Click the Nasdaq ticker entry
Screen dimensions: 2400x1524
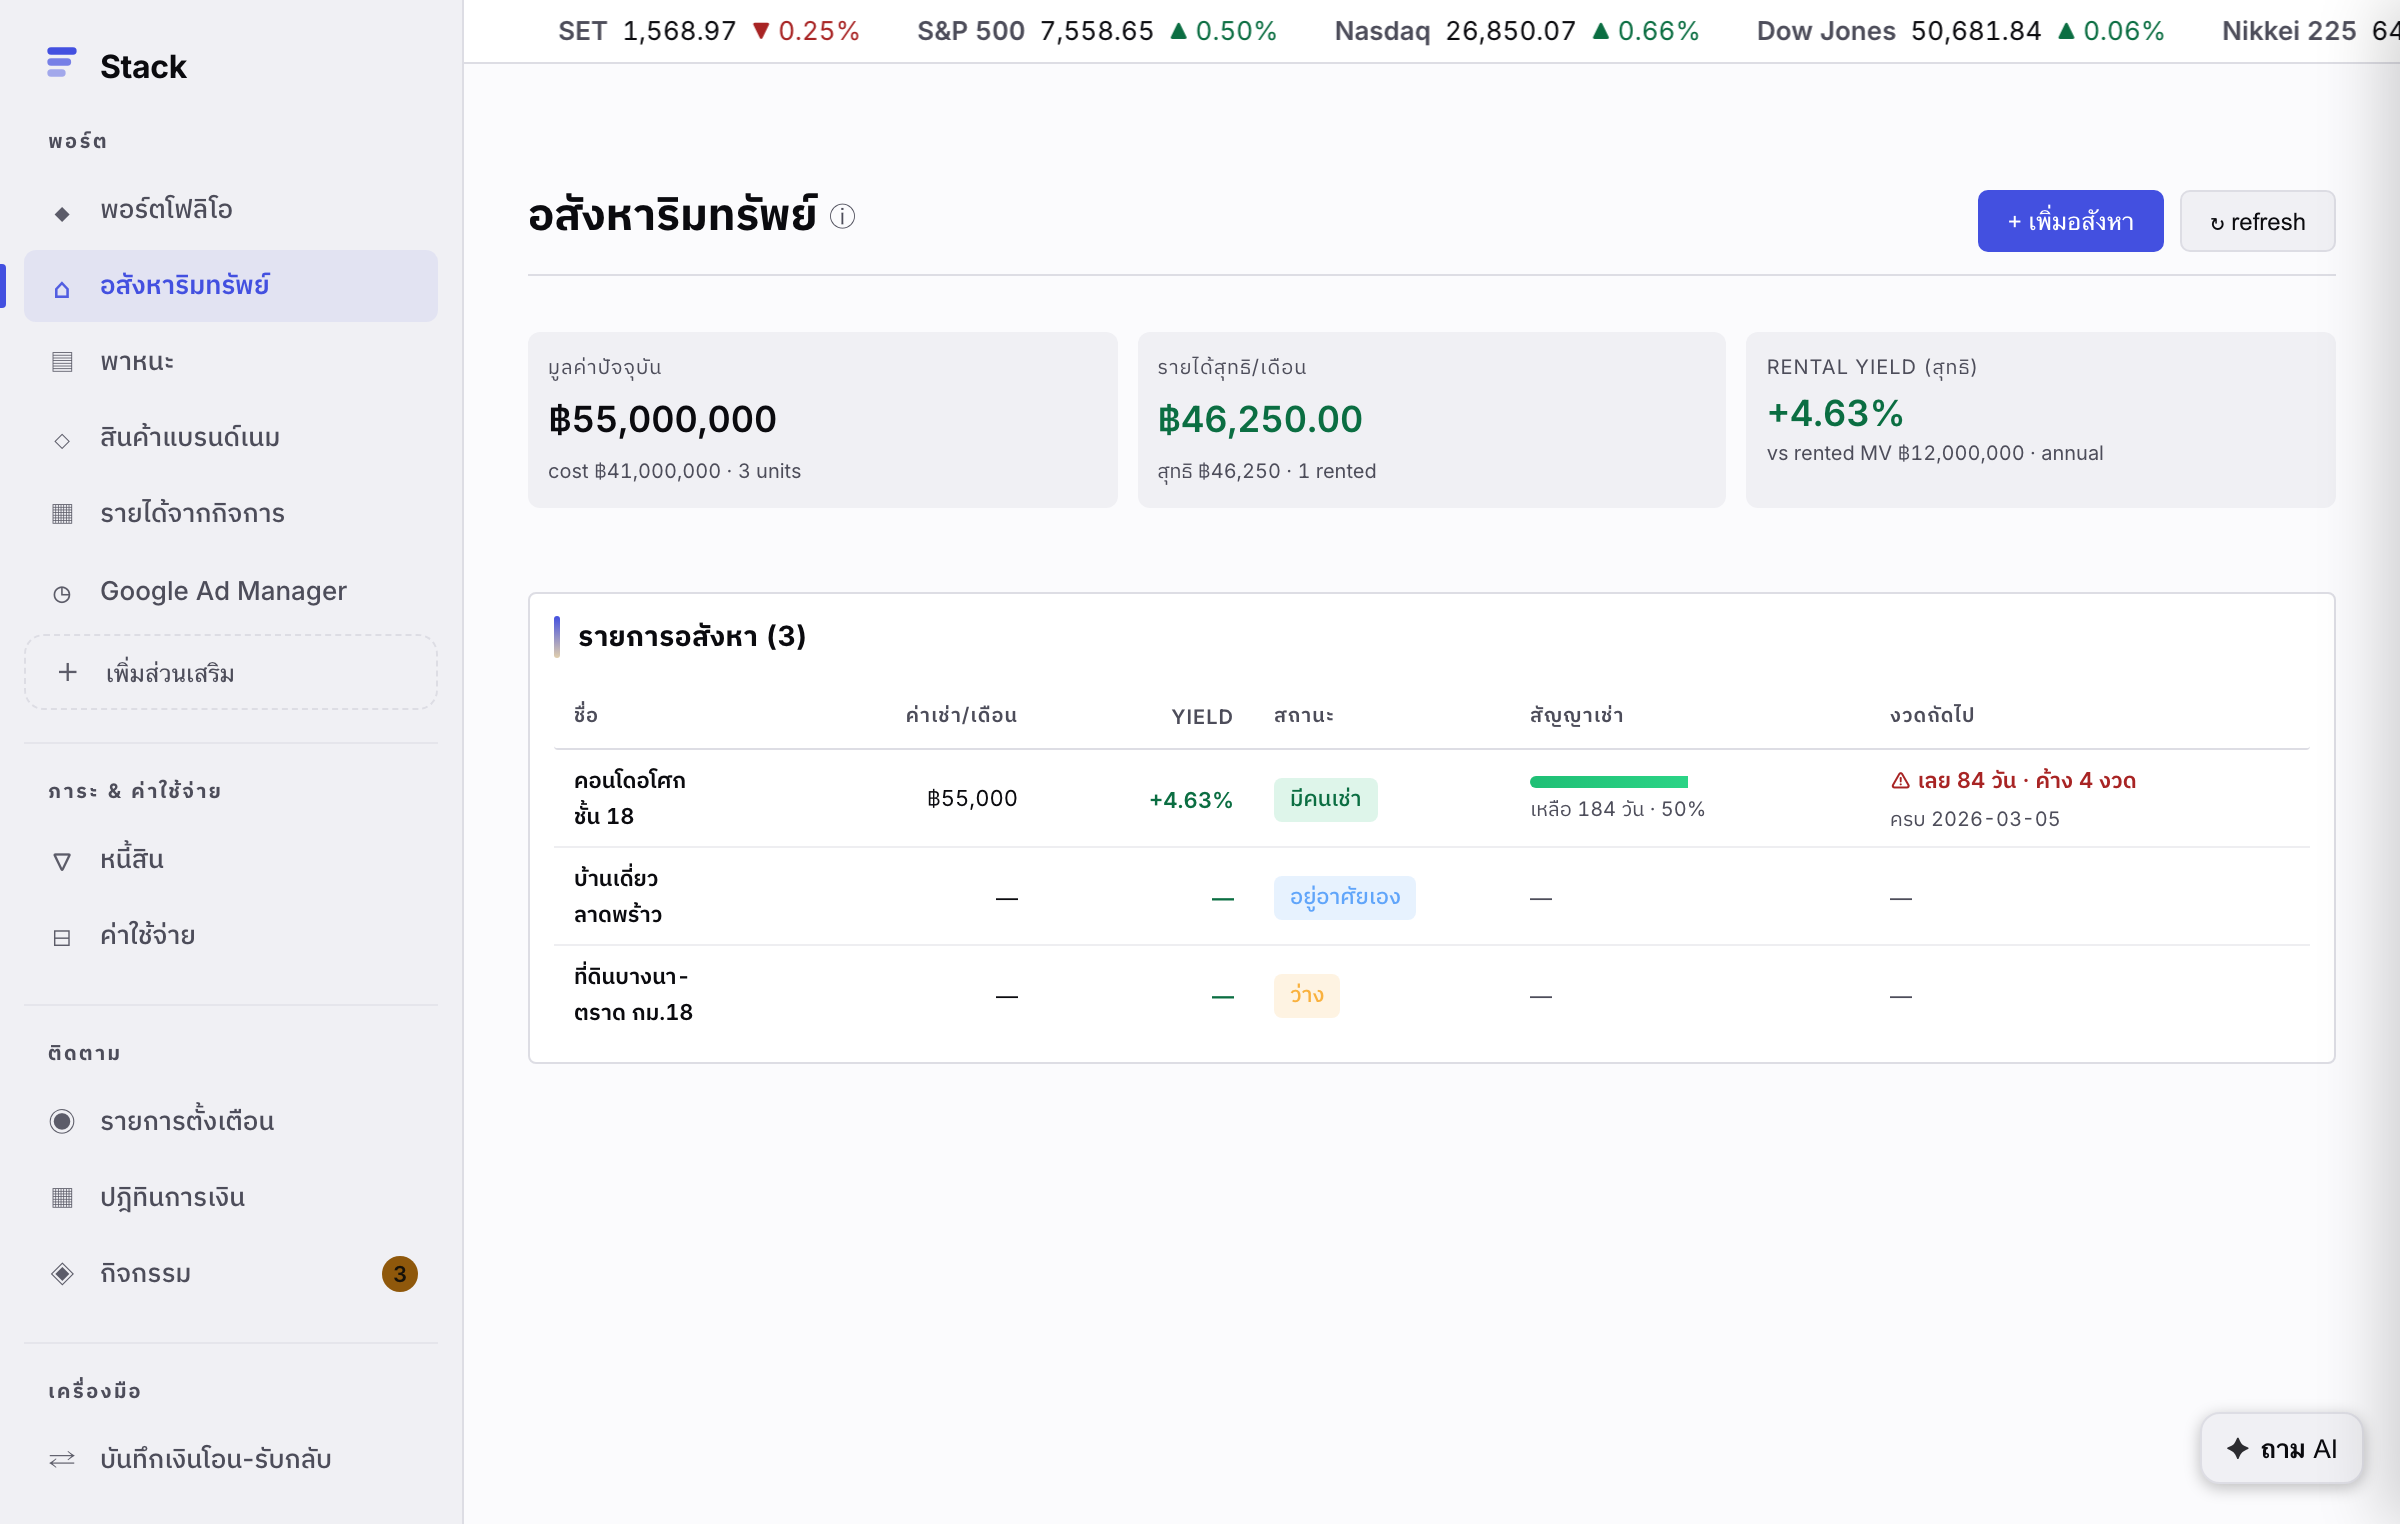point(1517,31)
